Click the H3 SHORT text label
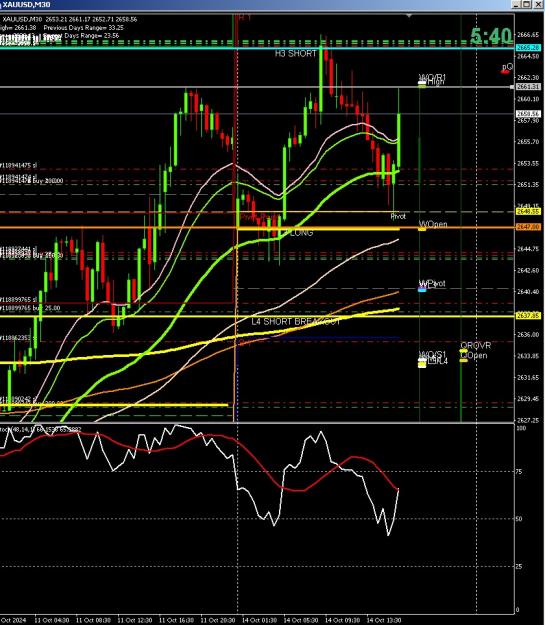 (295, 53)
